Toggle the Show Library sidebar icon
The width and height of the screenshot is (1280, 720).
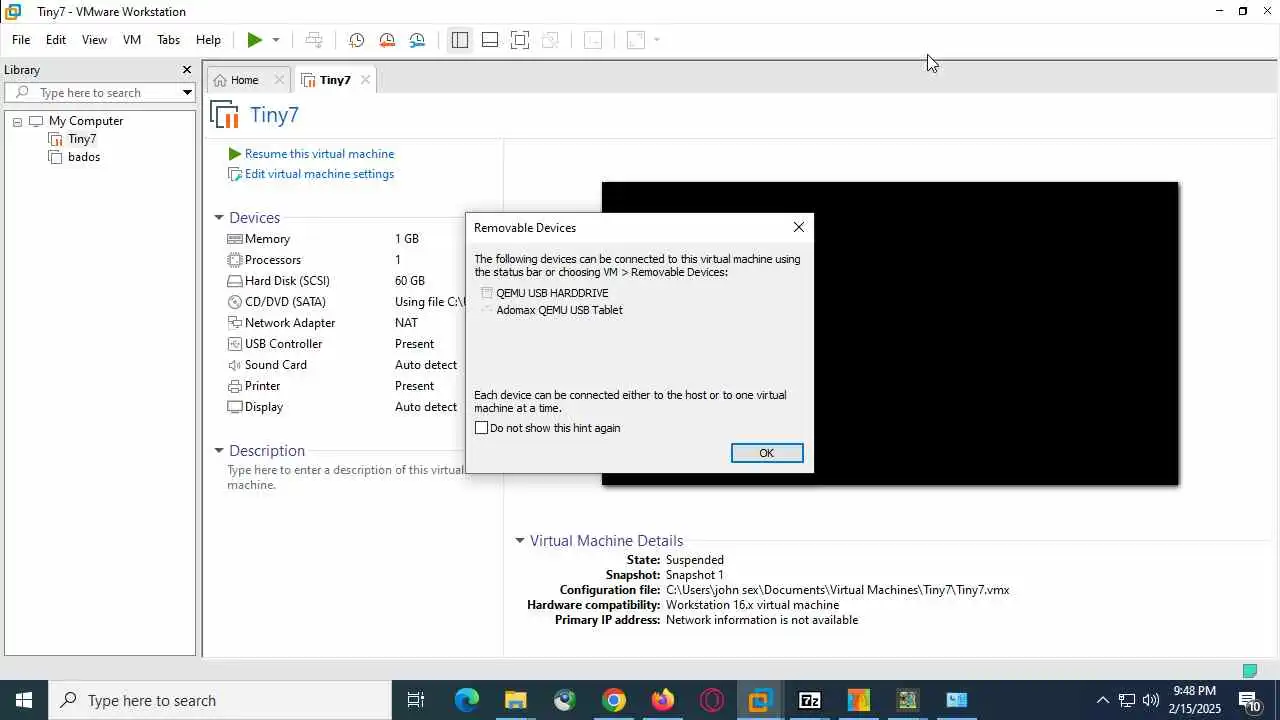459,40
